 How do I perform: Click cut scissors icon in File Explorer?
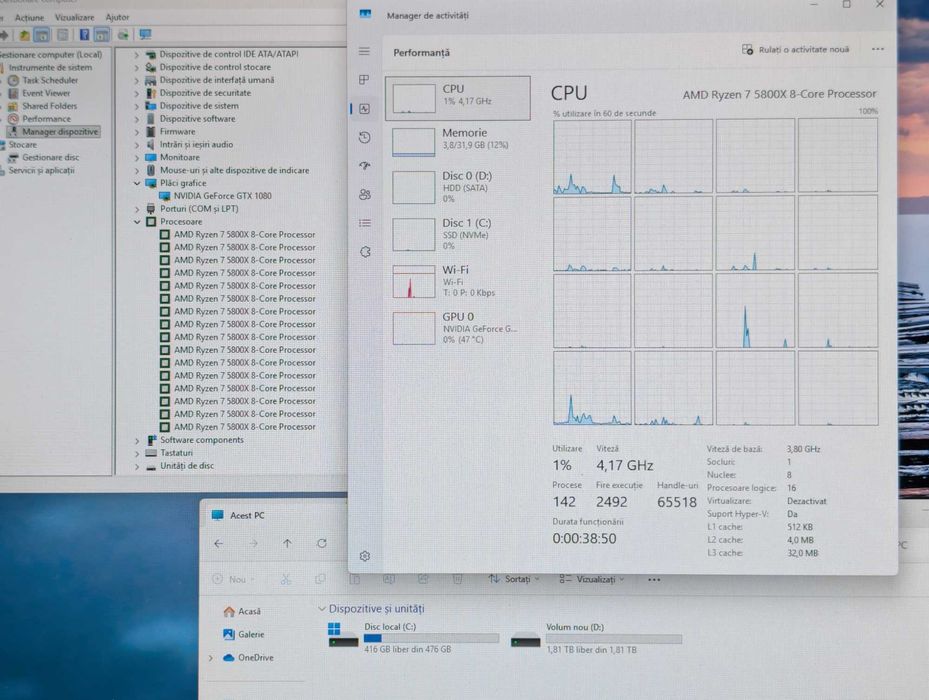286,579
